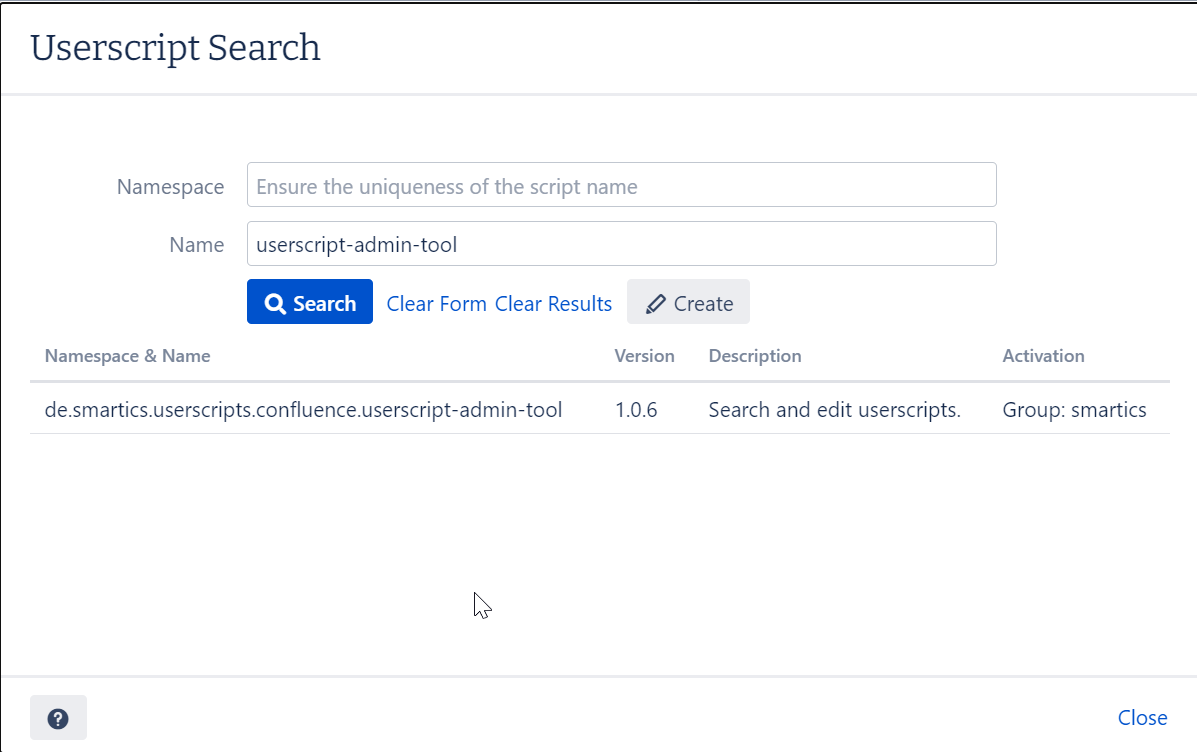
Task: Open help via the question mark icon
Action: [57, 717]
